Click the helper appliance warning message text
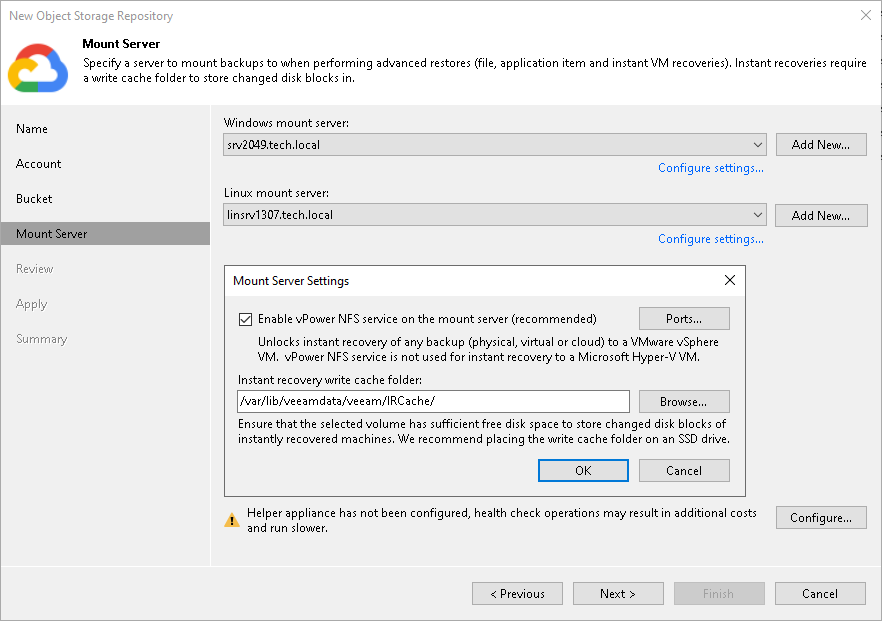 (x=502, y=520)
